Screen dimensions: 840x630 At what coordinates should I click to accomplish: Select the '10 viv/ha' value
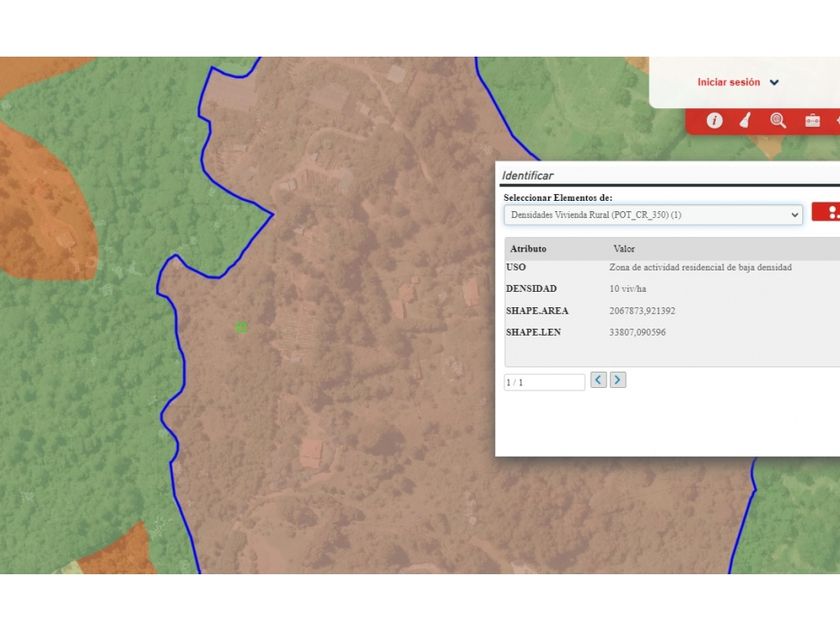[x=627, y=289]
